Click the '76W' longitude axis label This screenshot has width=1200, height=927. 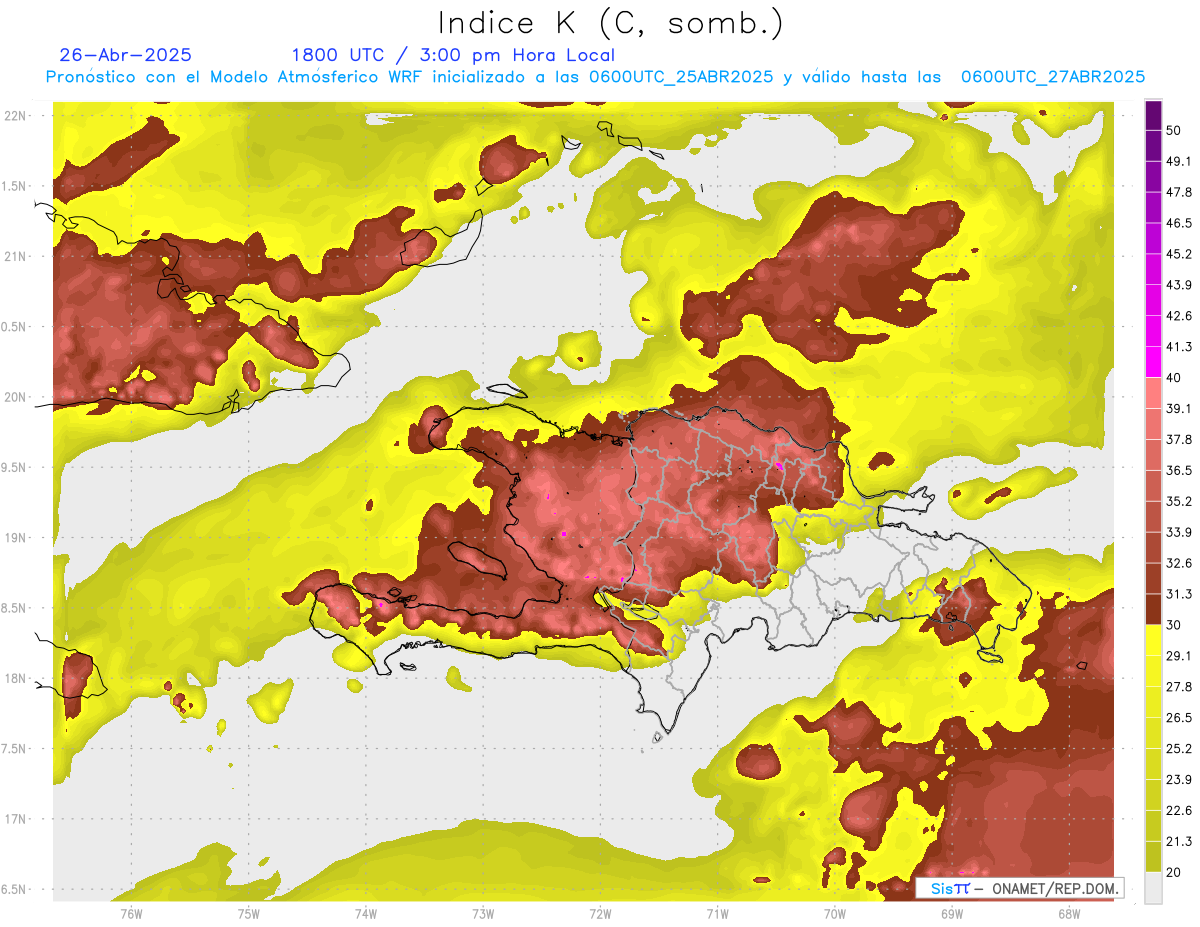click(131, 913)
